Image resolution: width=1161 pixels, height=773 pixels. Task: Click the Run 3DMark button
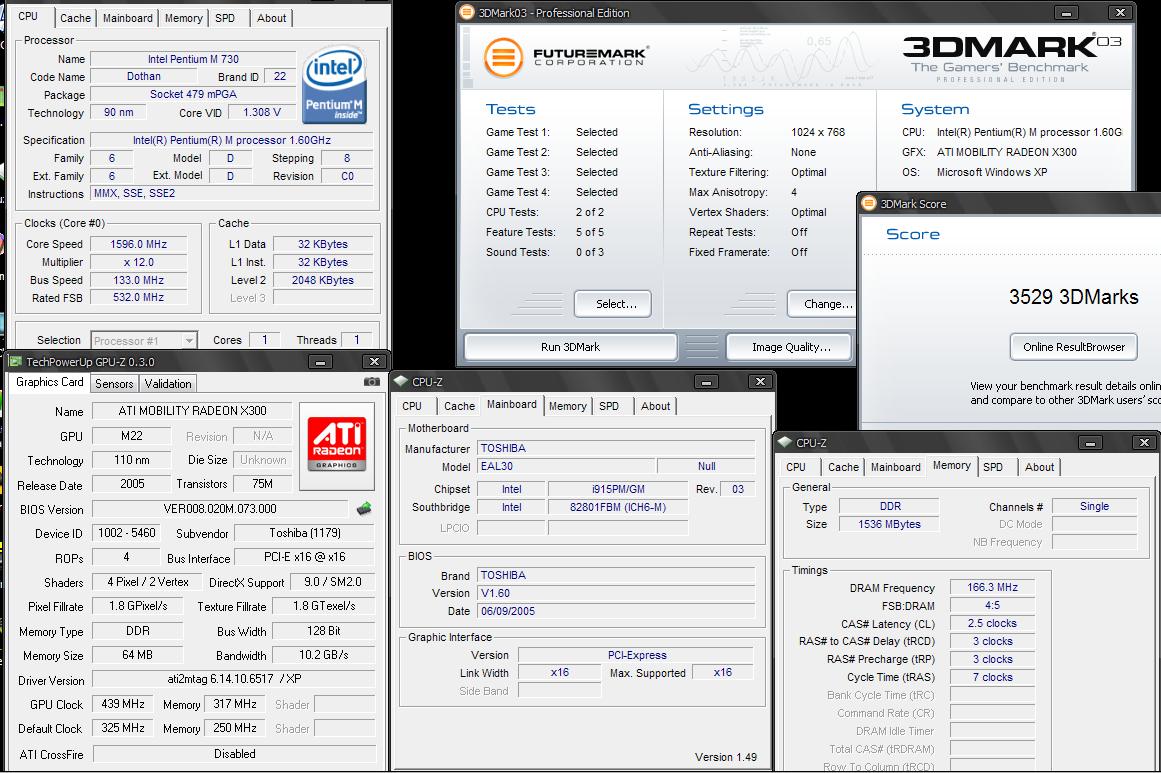tap(571, 347)
